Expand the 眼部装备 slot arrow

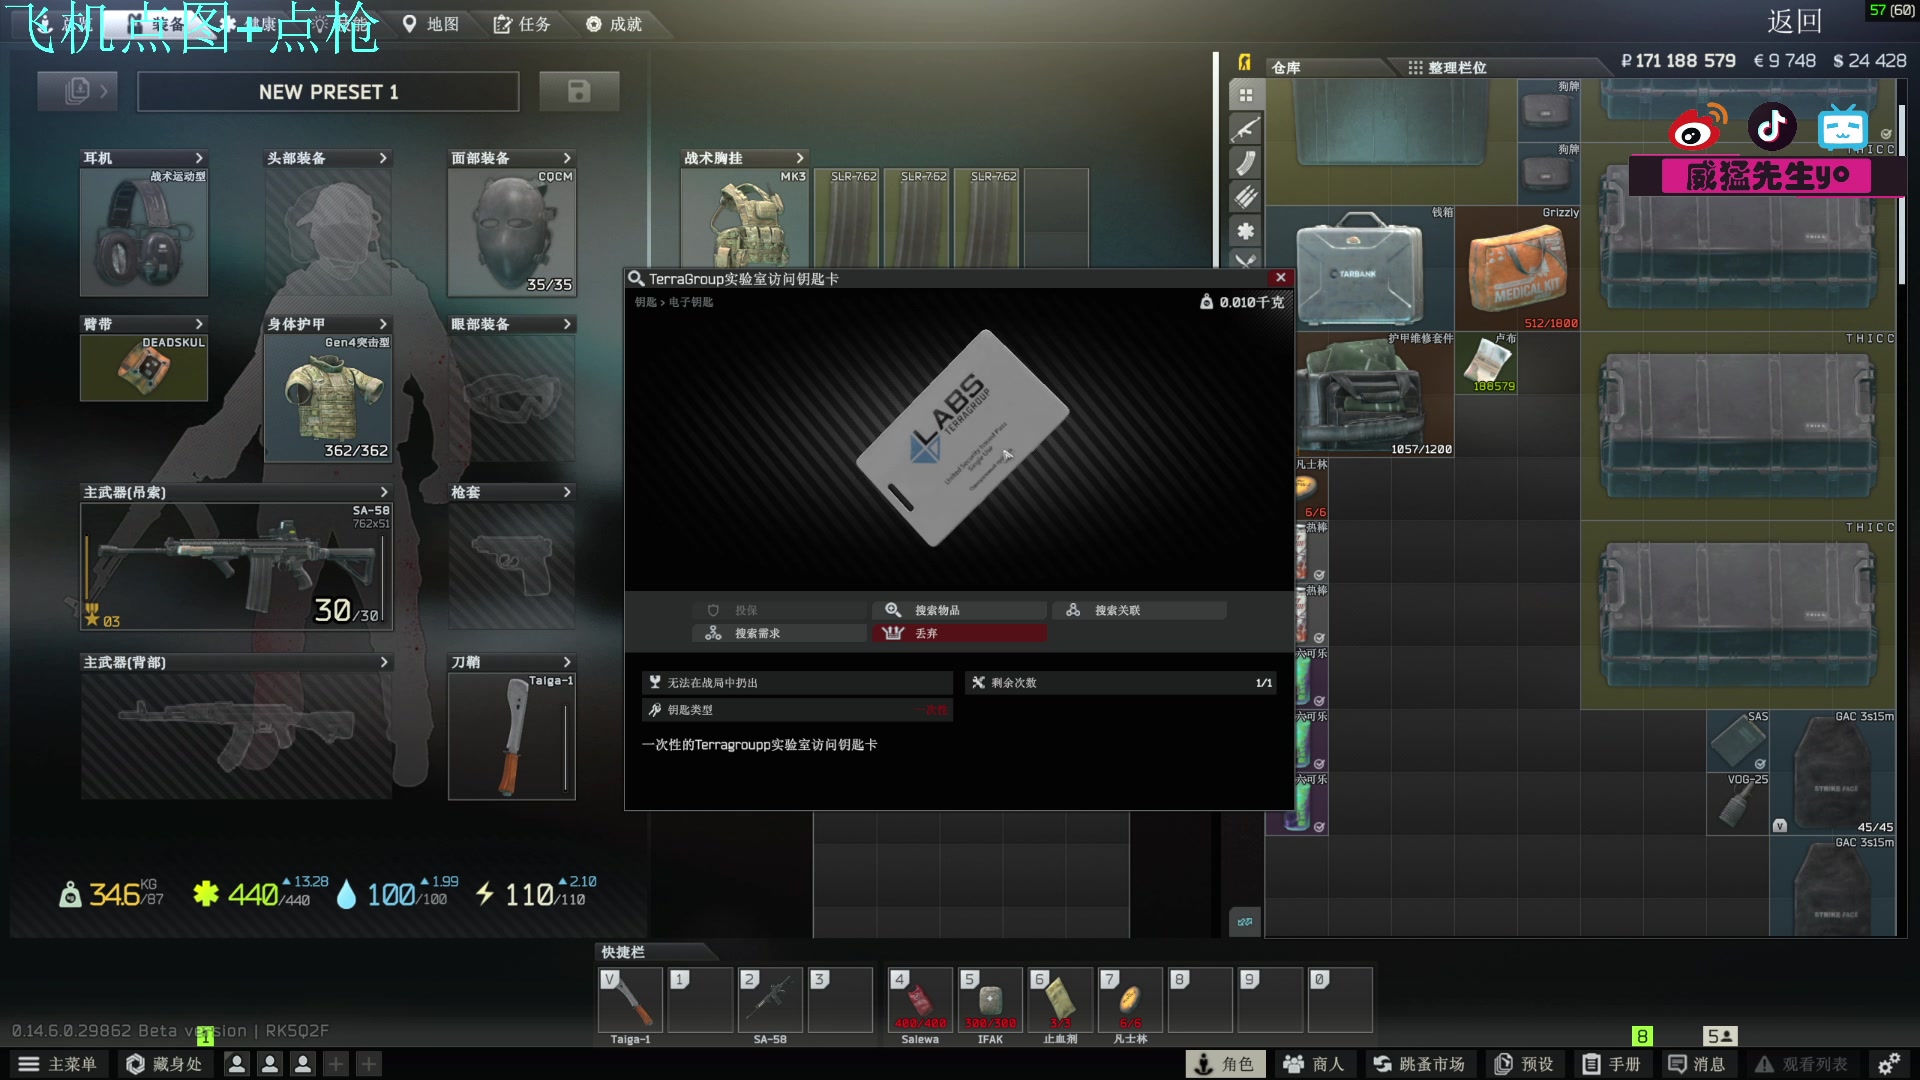[567, 324]
